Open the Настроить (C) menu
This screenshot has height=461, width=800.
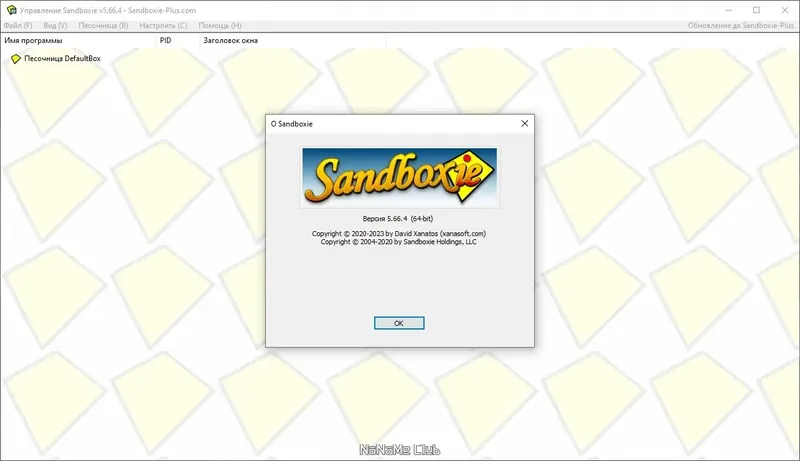[163, 25]
